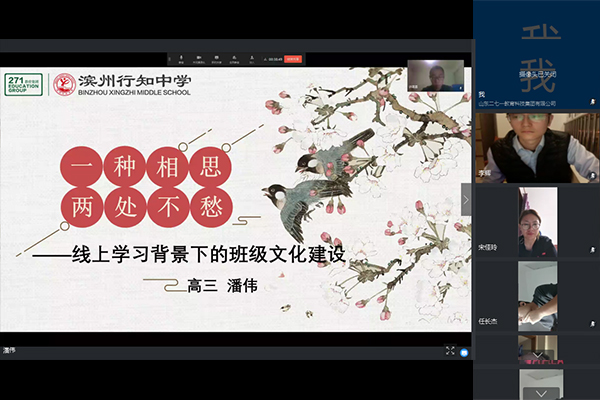Click the muted mic icon on 我 tile
Viewport: 600px width, 400px height.
coord(593,102)
